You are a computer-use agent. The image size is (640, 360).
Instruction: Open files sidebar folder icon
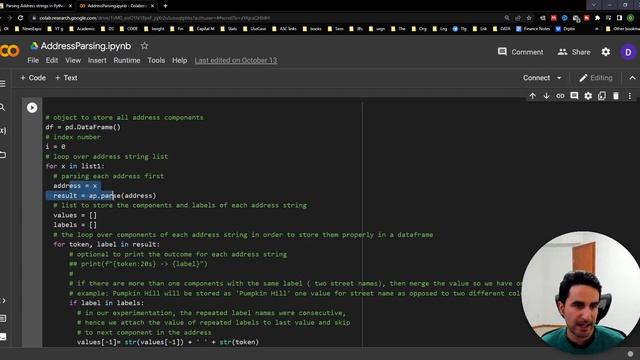point(3,155)
